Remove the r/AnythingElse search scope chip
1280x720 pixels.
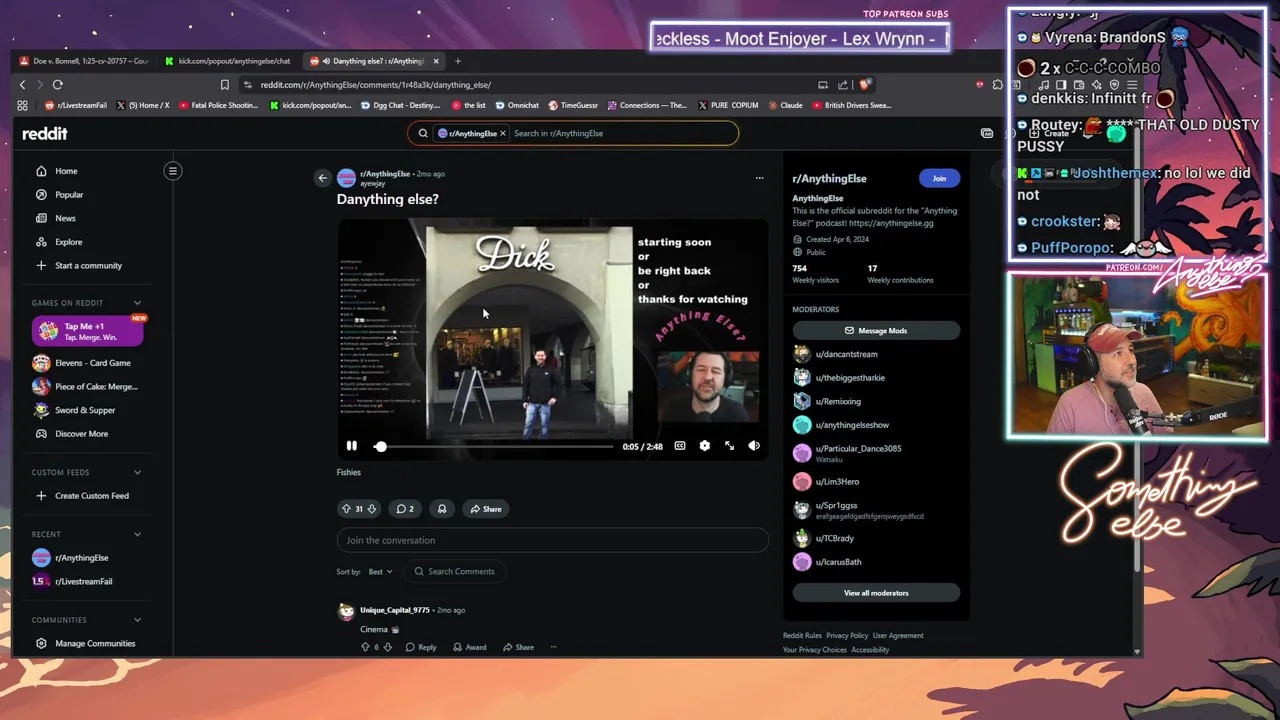[503, 133]
